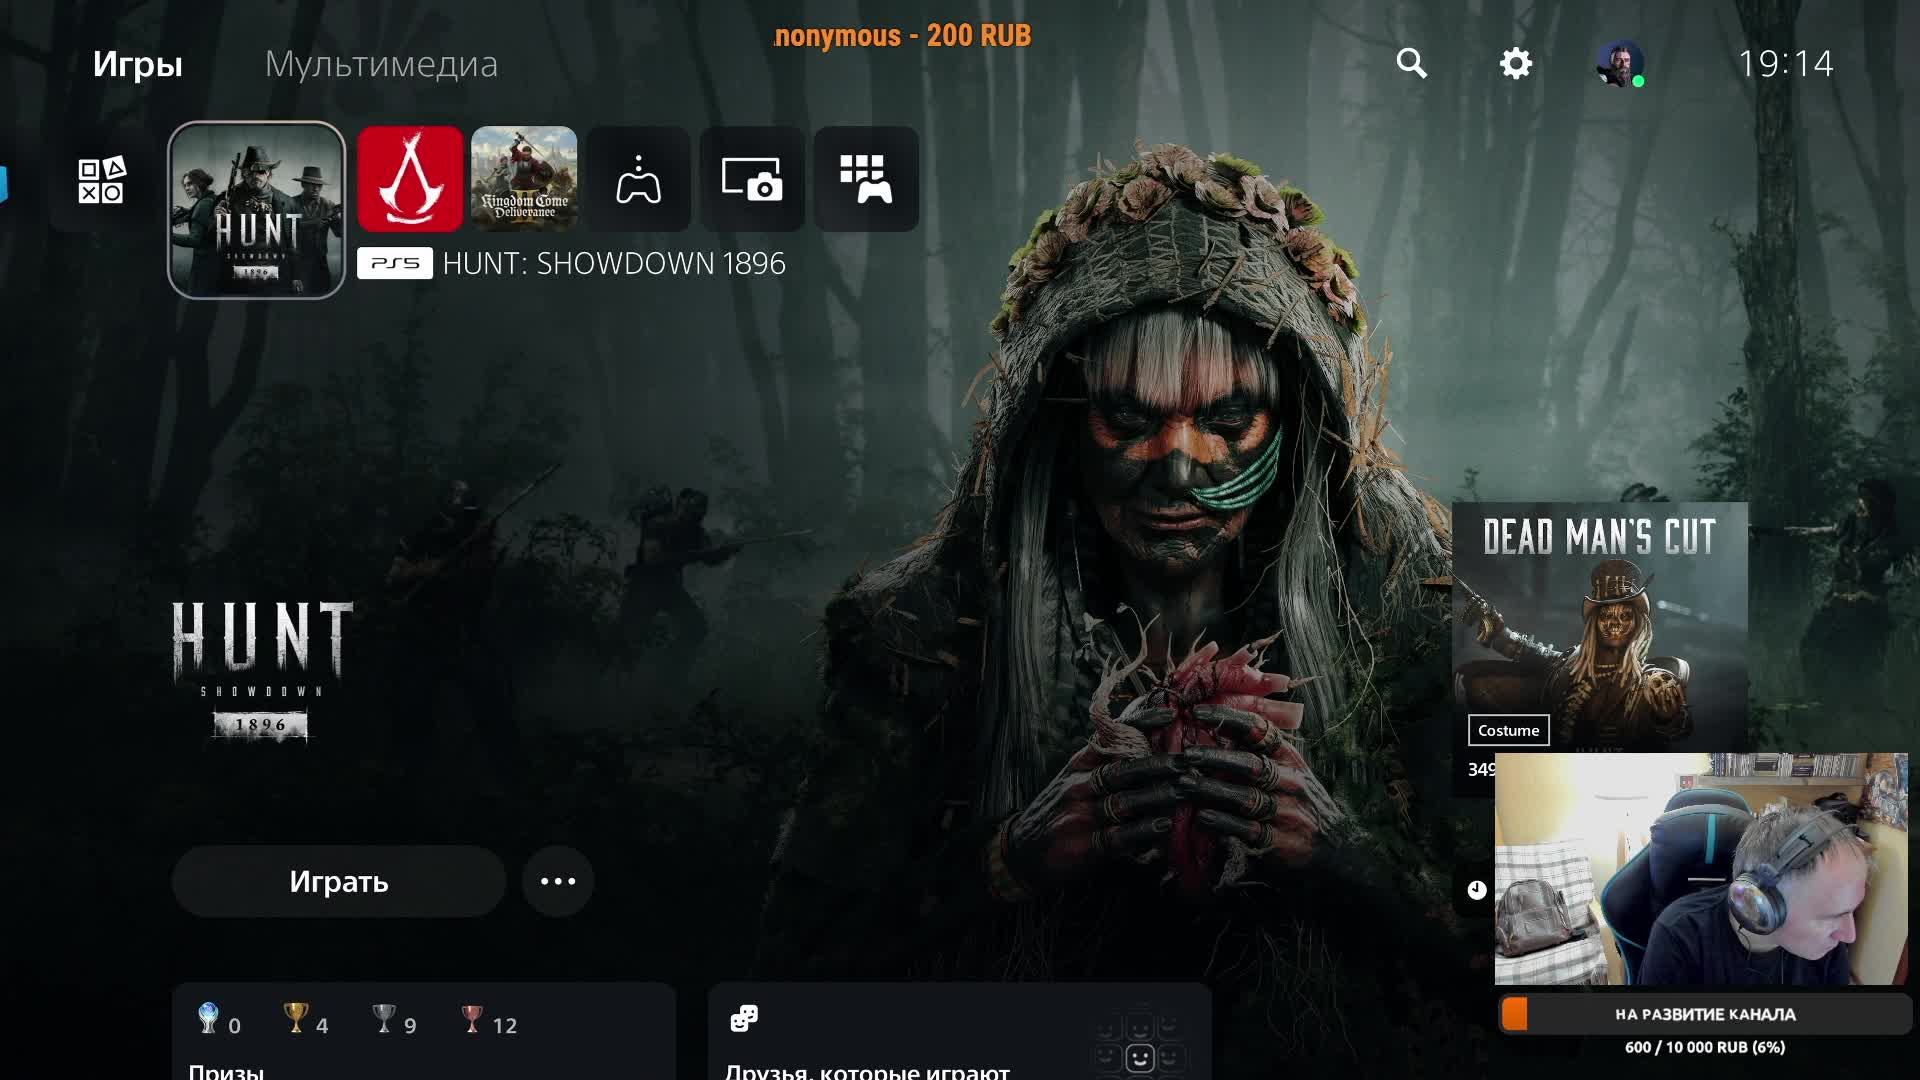Open the settings gear icon
The height and width of the screenshot is (1080, 1920).
[1516, 63]
